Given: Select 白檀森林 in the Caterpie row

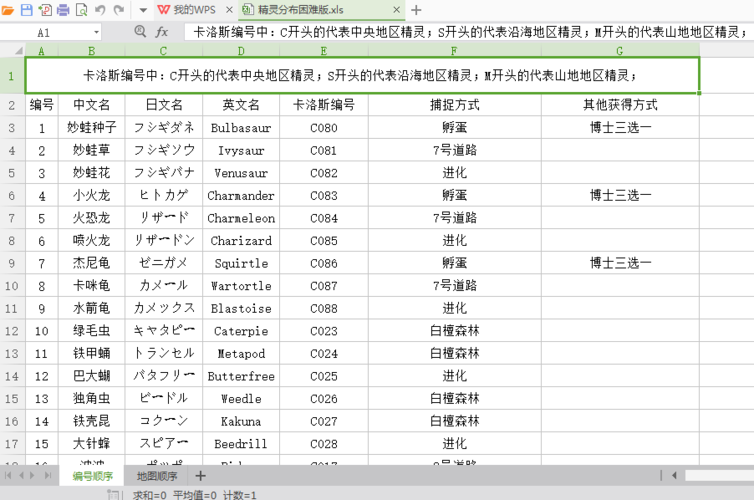Looking at the screenshot, I should (x=454, y=331).
